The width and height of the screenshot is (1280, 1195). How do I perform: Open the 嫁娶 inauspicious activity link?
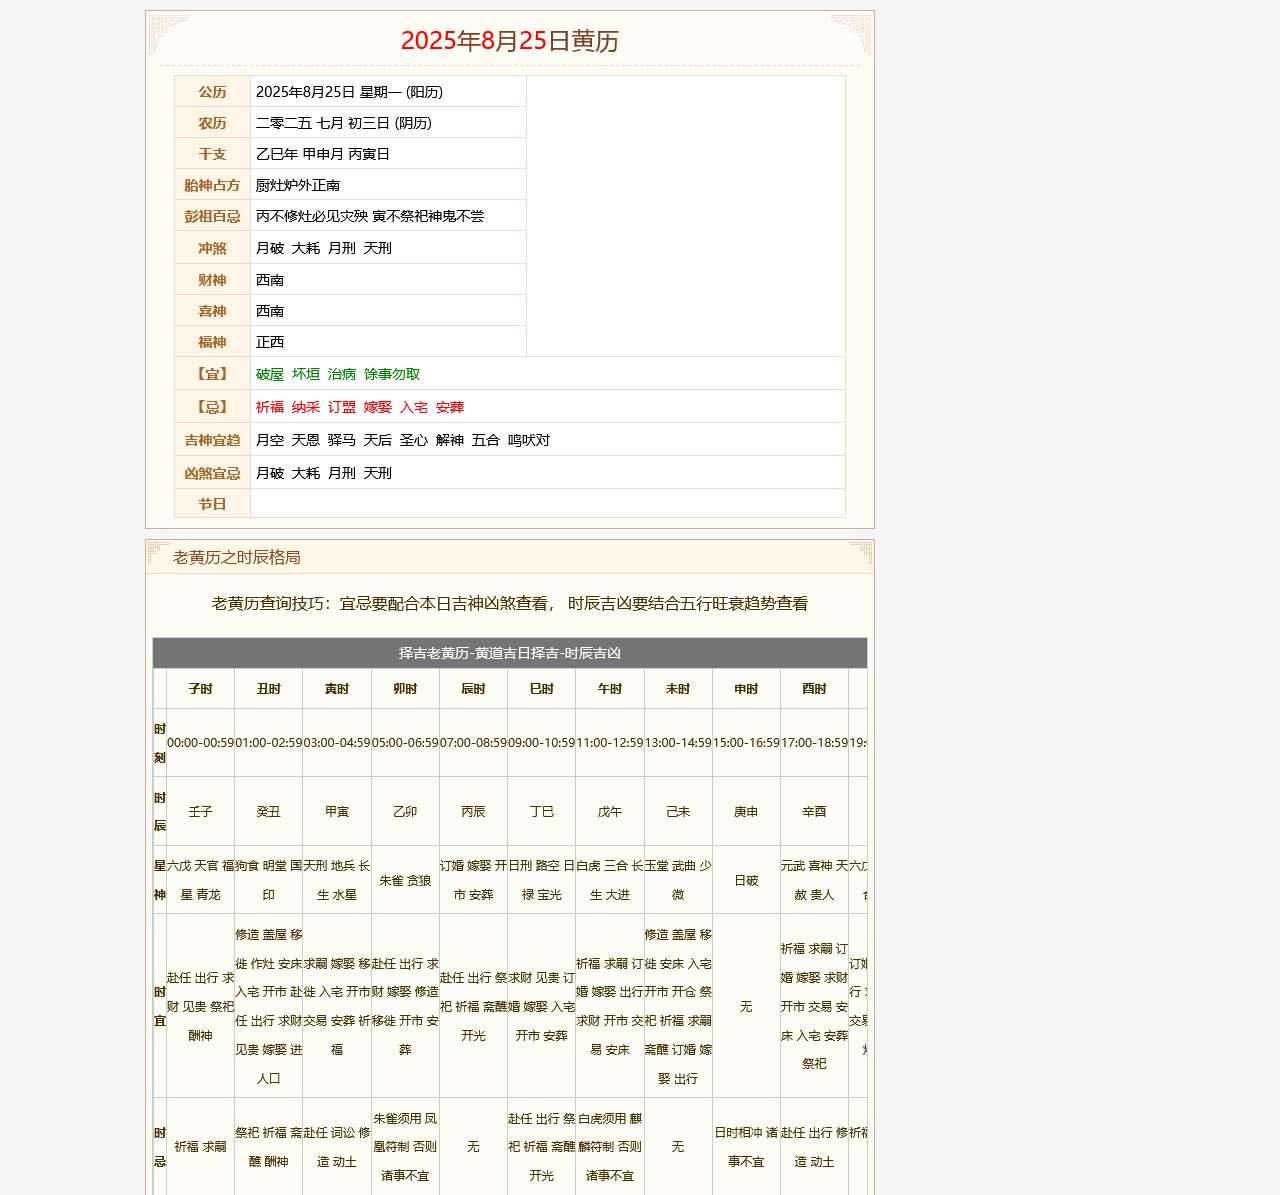[x=381, y=407]
